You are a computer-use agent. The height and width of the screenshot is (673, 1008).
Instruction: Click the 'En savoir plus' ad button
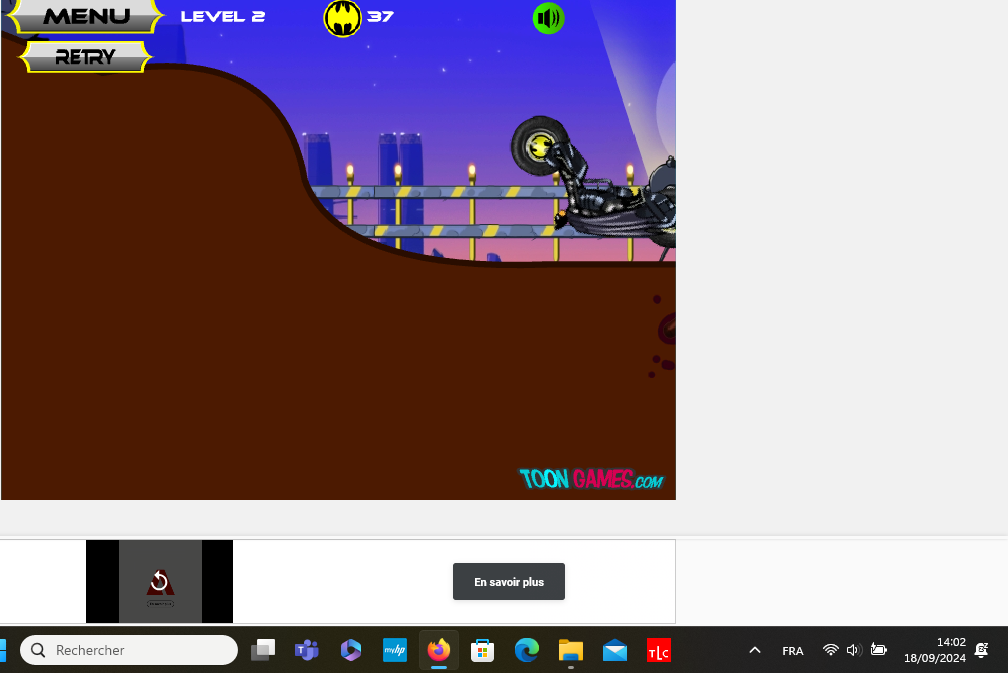pos(509,582)
